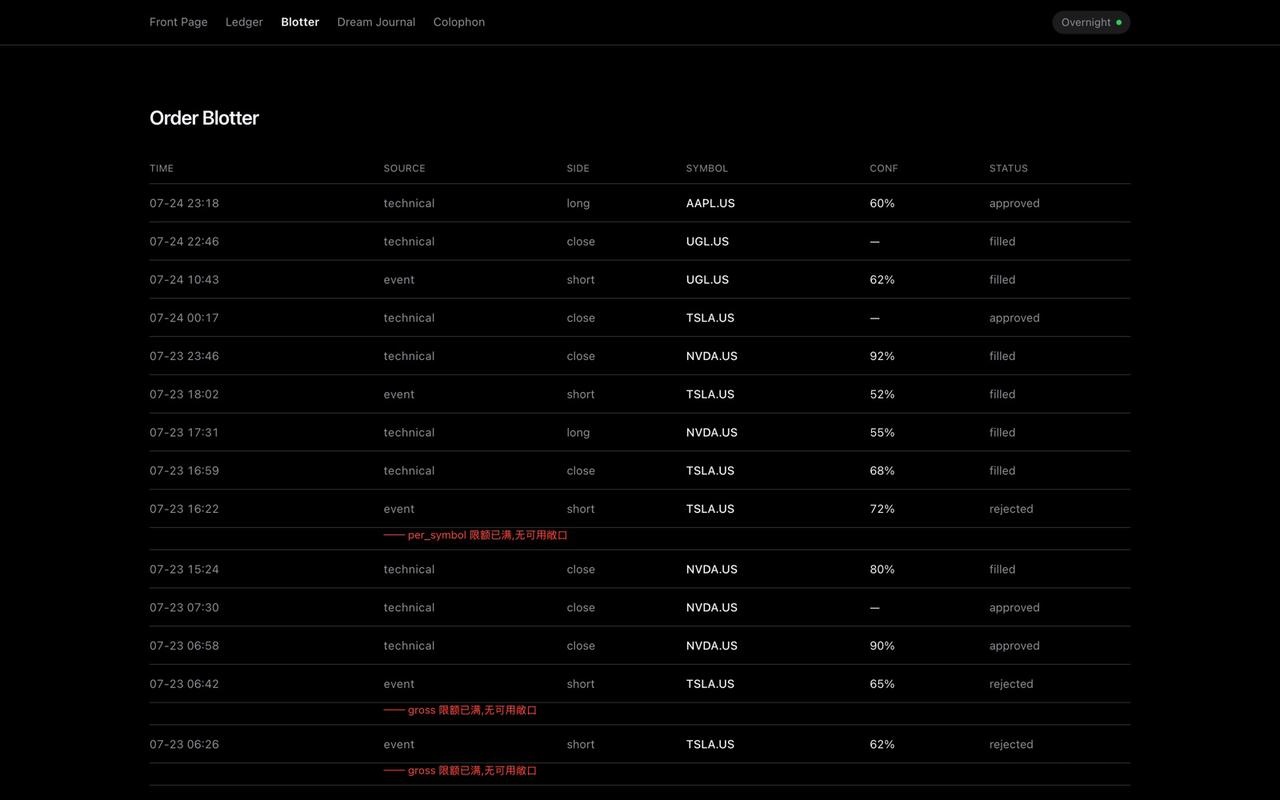
Task: Click the 07-23 06:58 timestamp
Action: click(x=184, y=646)
